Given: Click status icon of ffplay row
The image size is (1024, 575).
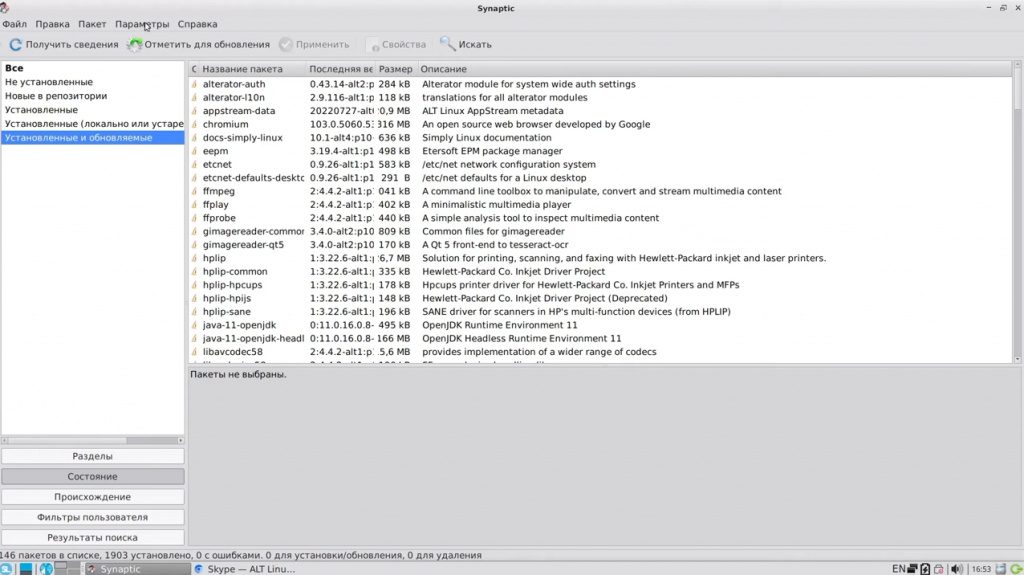Looking at the screenshot, I should point(194,205).
